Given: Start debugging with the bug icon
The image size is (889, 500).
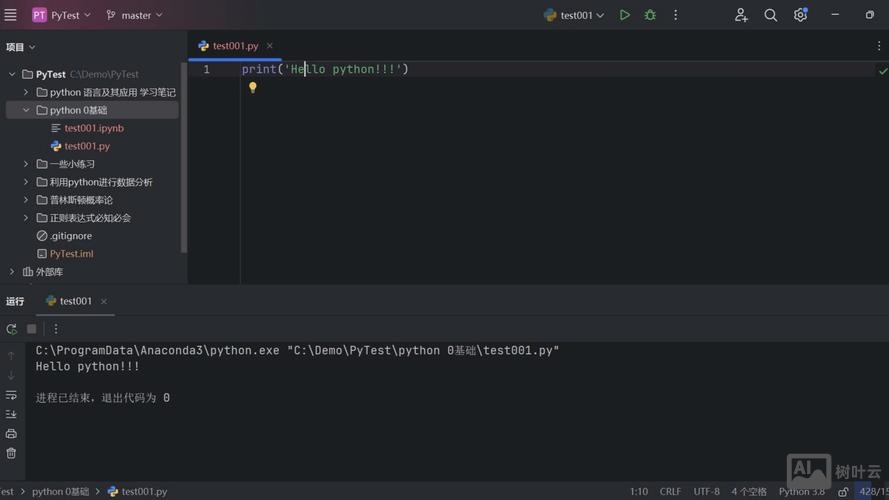Looking at the screenshot, I should tap(650, 15).
